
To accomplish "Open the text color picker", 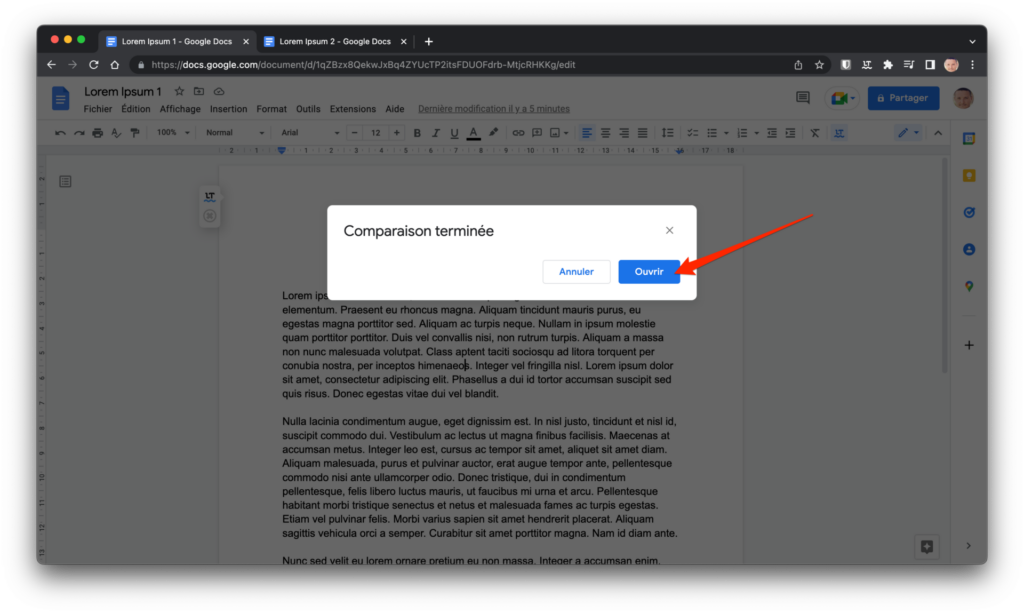I will [473, 133].
